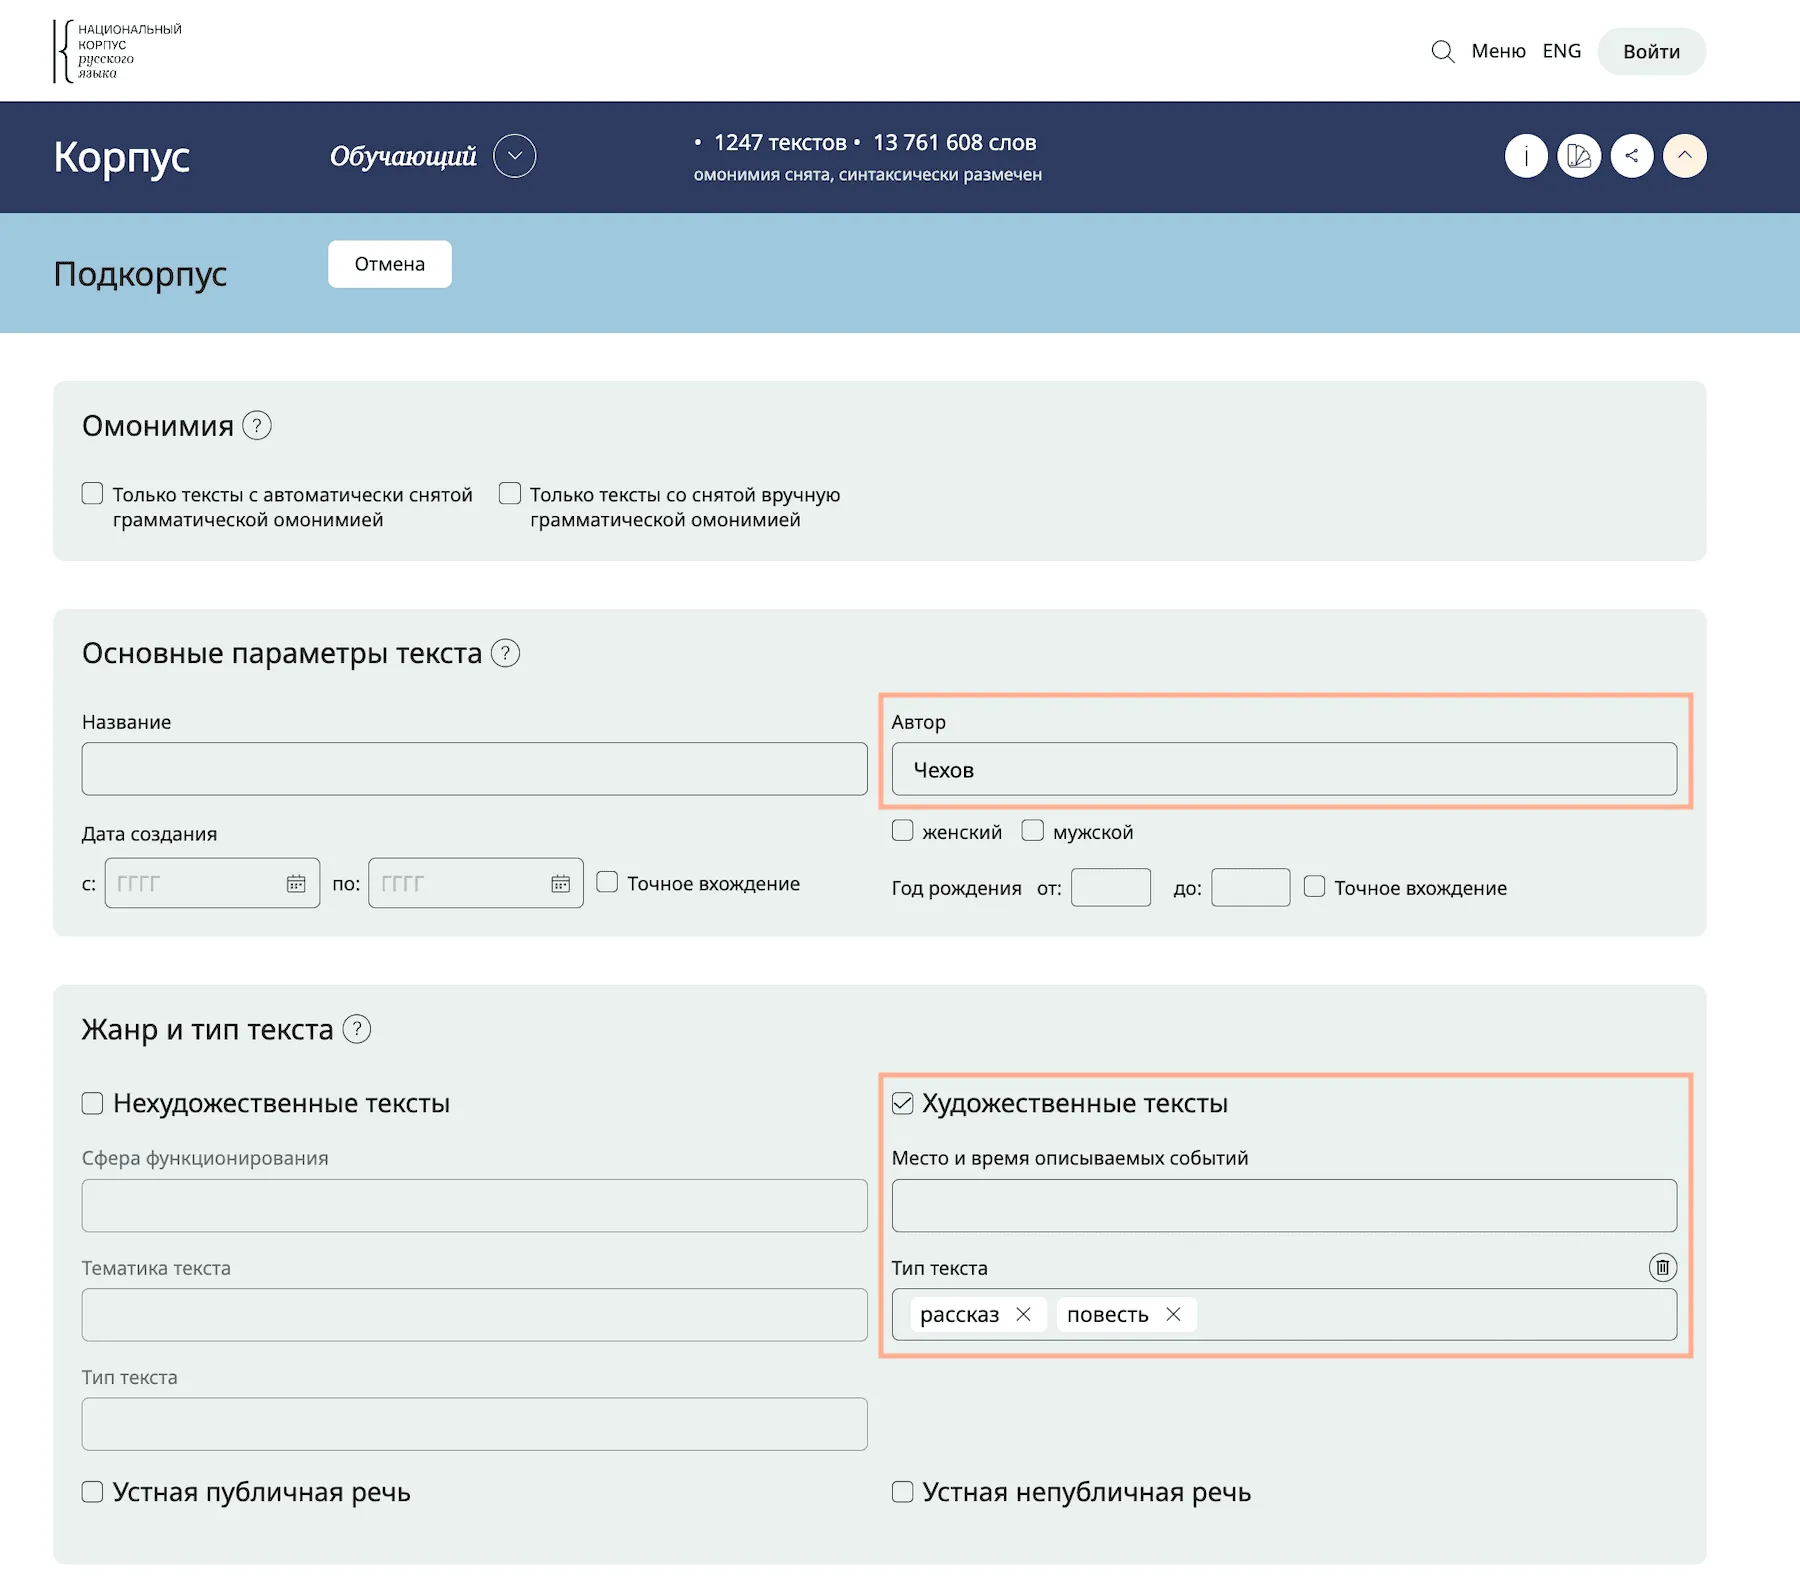Clear Тип текста with trash icon

(1662, 1267)
